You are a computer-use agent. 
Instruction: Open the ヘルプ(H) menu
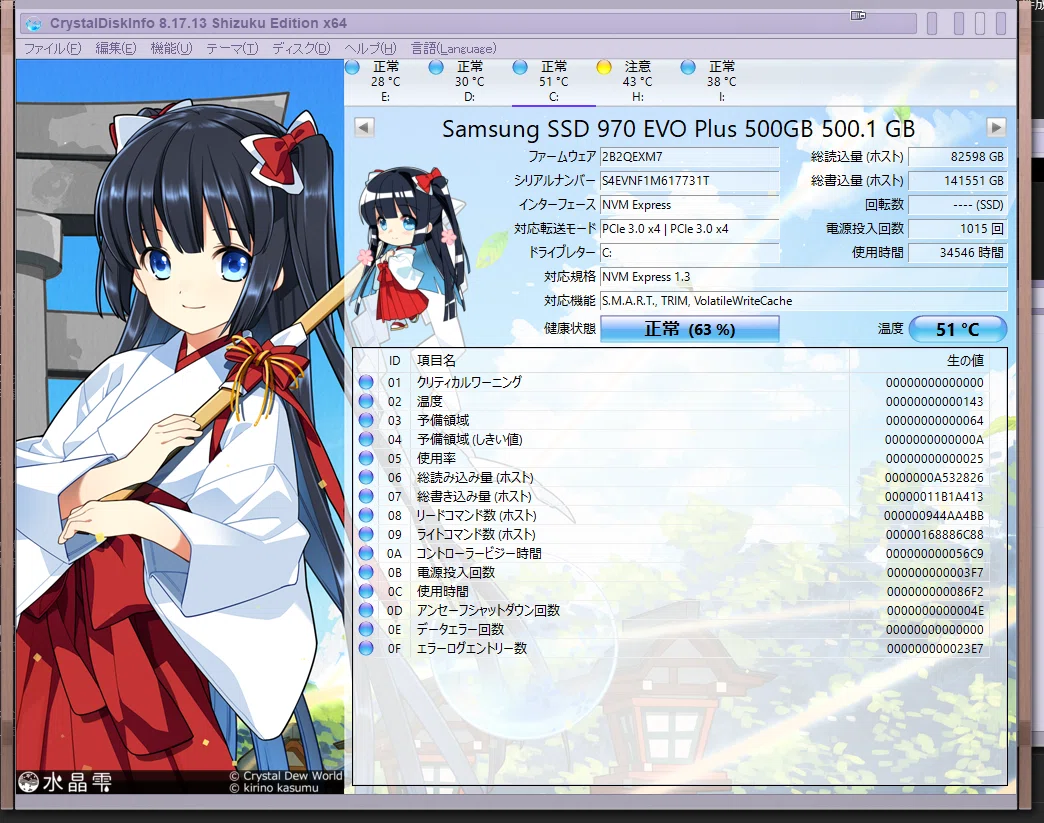tap(370, 49)
